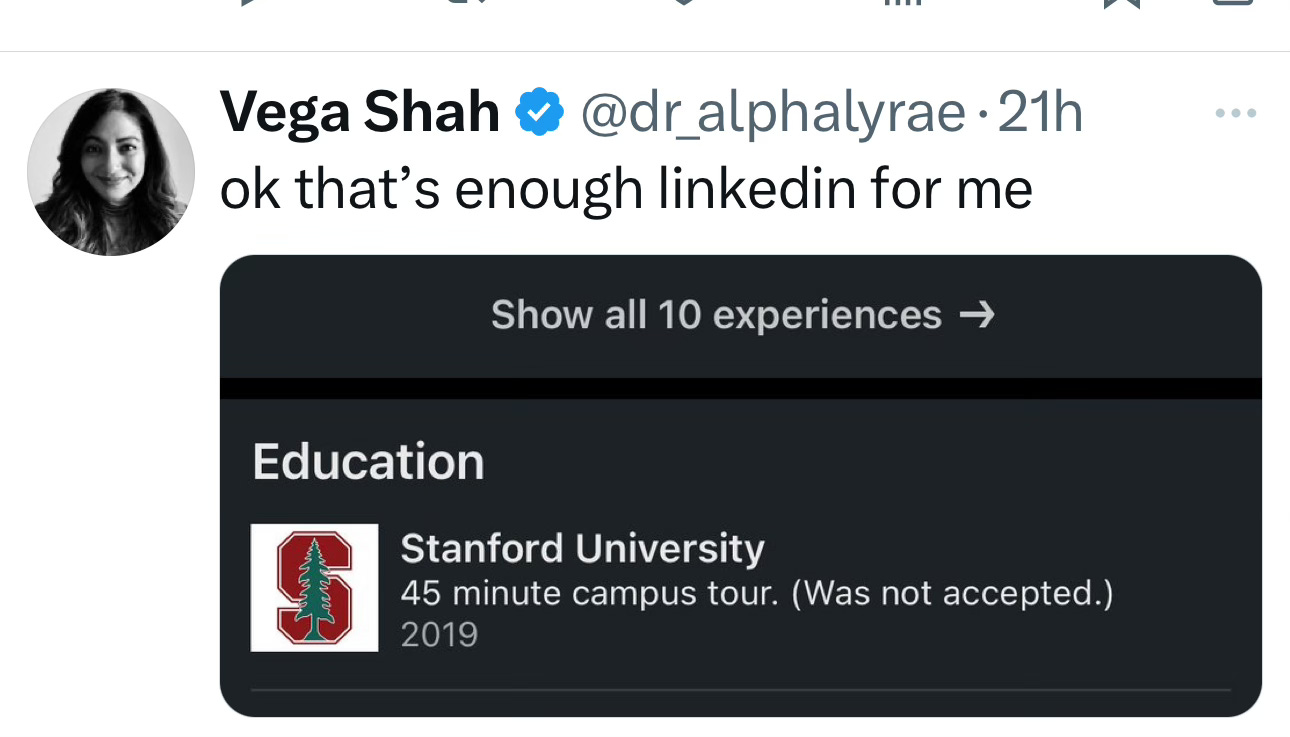This screenshot has width=1290, height=737.
Task: Bookmark the tweet above
Action: [1118, 3]
